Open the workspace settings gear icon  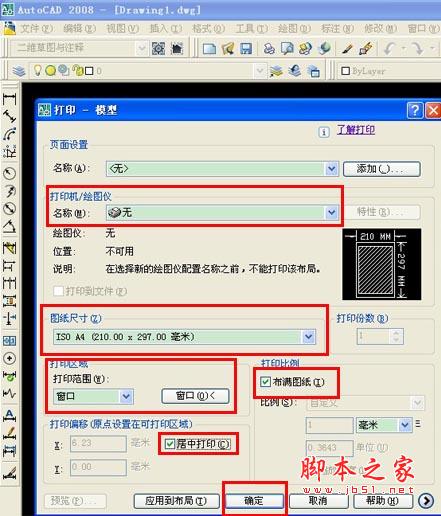tap(158, 49)
